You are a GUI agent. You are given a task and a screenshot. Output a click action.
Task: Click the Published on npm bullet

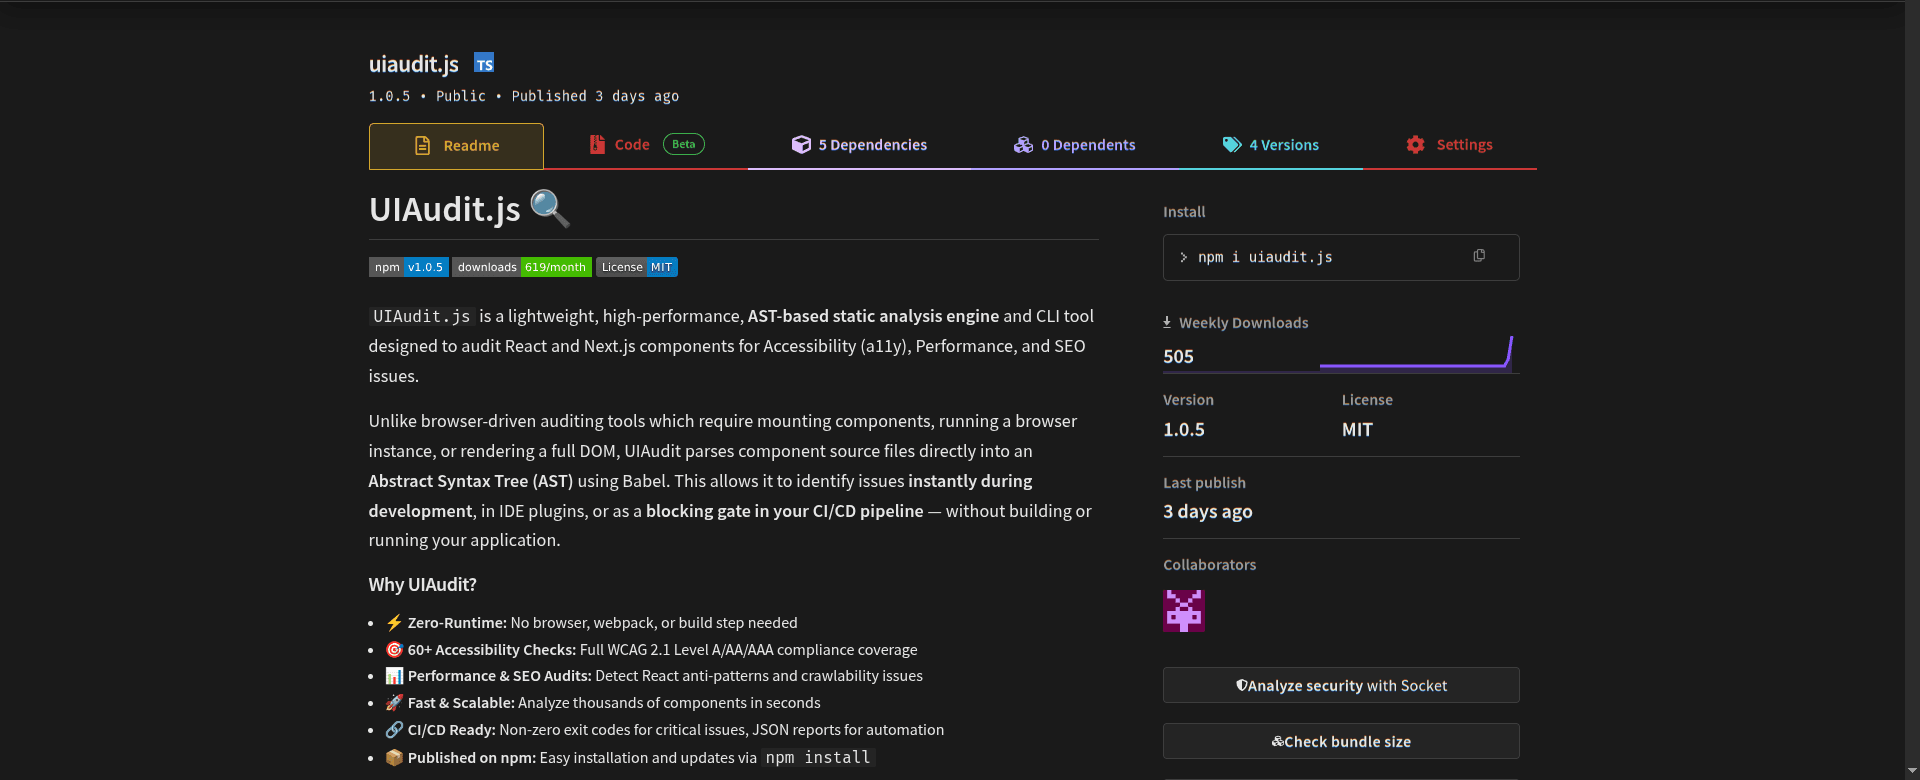[x=630, y=757]
